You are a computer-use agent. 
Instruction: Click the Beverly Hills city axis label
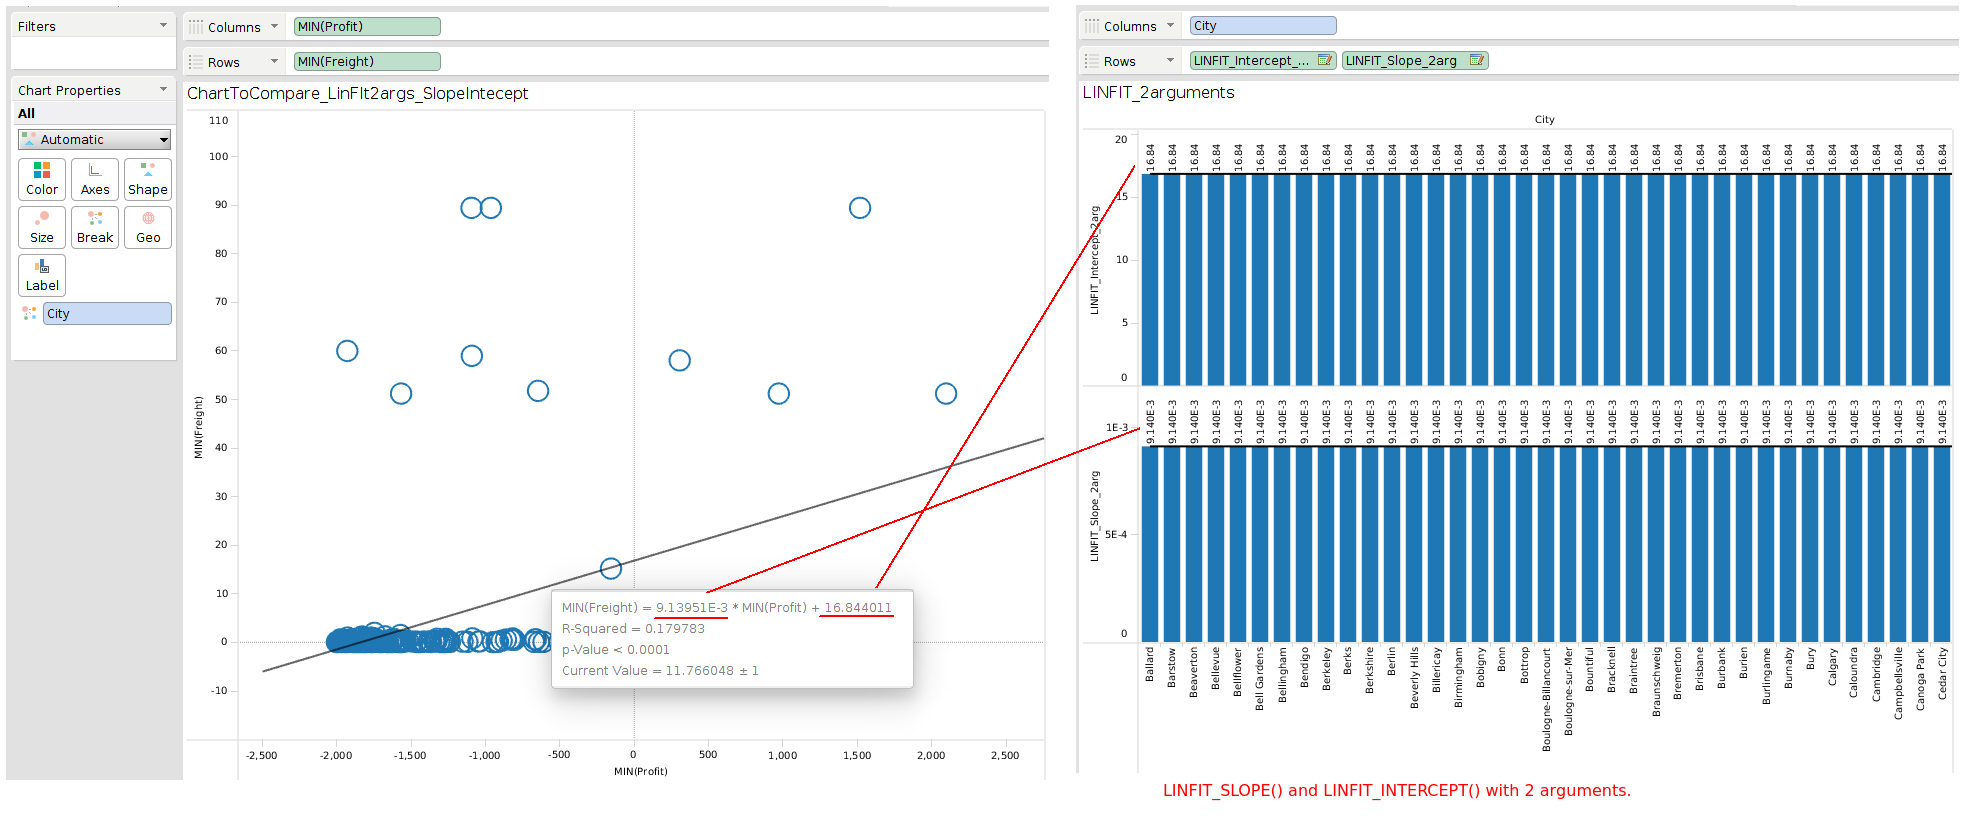click(1414, 678)
